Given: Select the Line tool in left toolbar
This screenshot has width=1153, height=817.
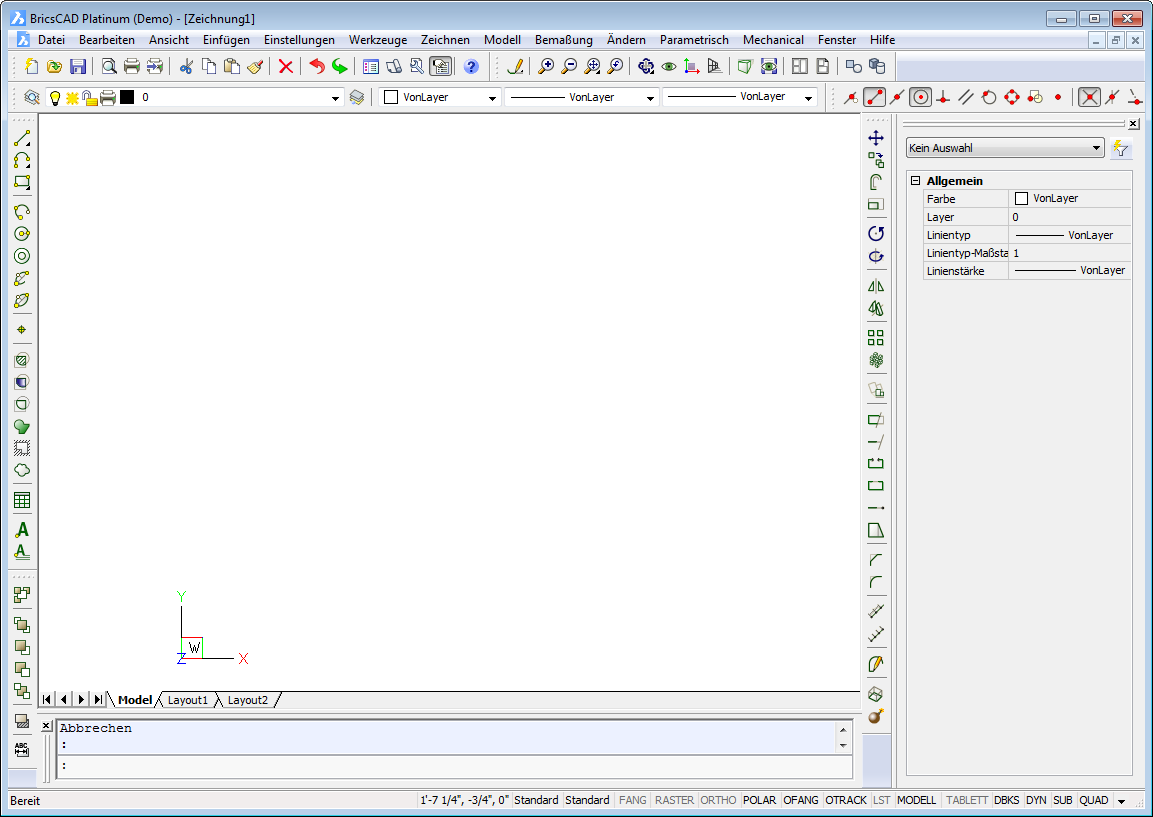Looking at the screenshot, I should [22, 138].
